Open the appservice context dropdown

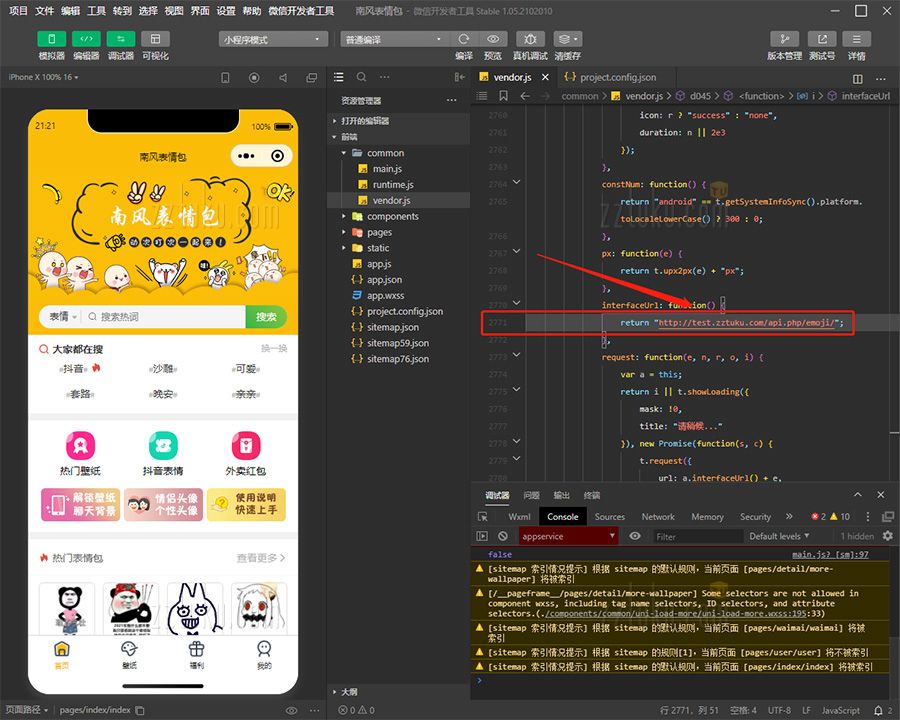pyautogui.click(x=568, y=536)
